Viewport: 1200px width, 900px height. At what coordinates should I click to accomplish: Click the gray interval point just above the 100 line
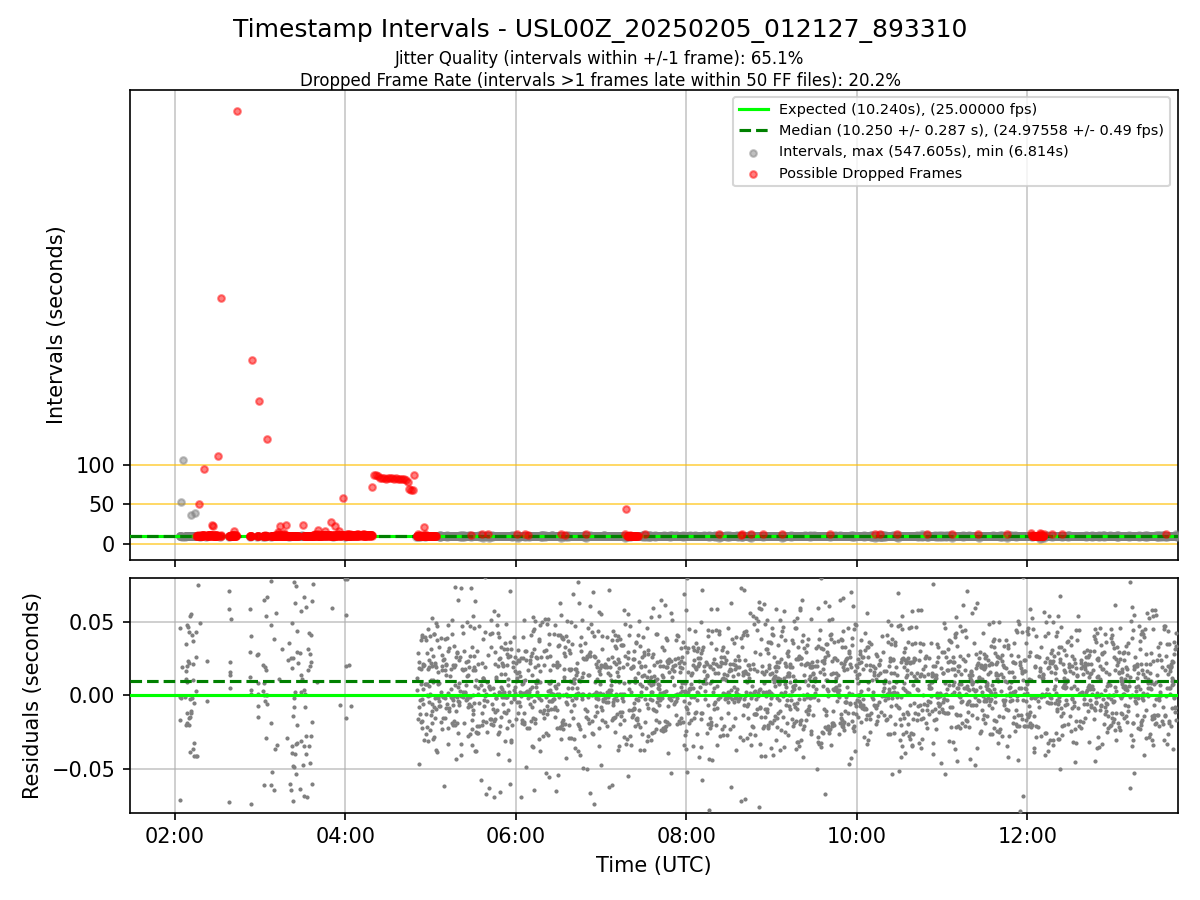[x=183, y=460]
